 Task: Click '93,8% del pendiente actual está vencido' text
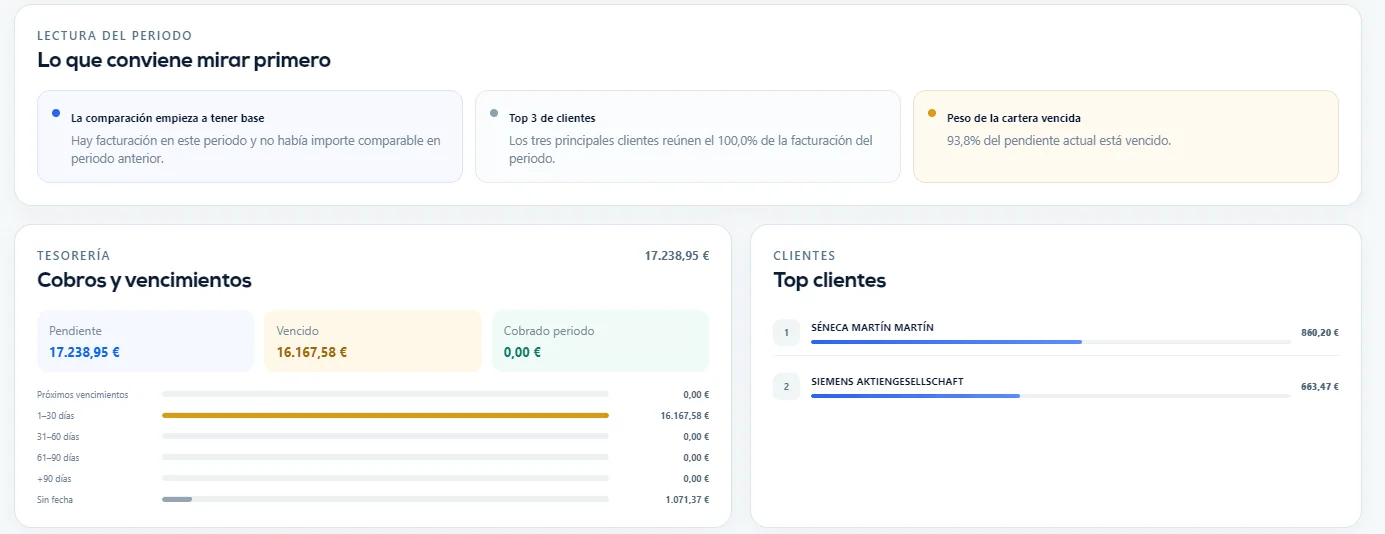[x=1059, y=141]
